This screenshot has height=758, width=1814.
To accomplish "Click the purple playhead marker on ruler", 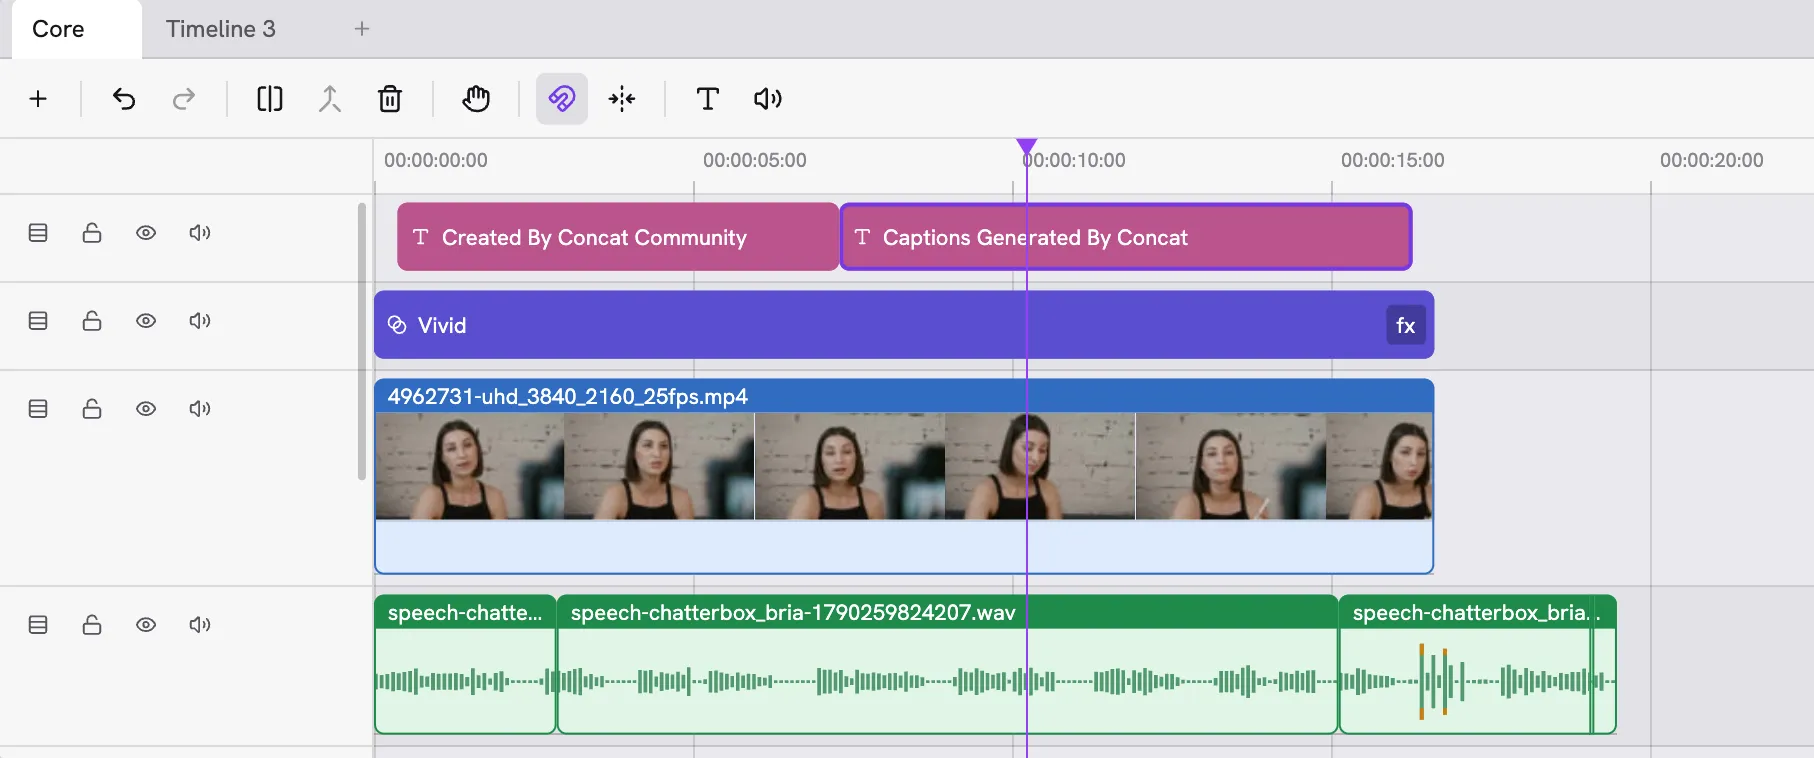I will 1026,147.
